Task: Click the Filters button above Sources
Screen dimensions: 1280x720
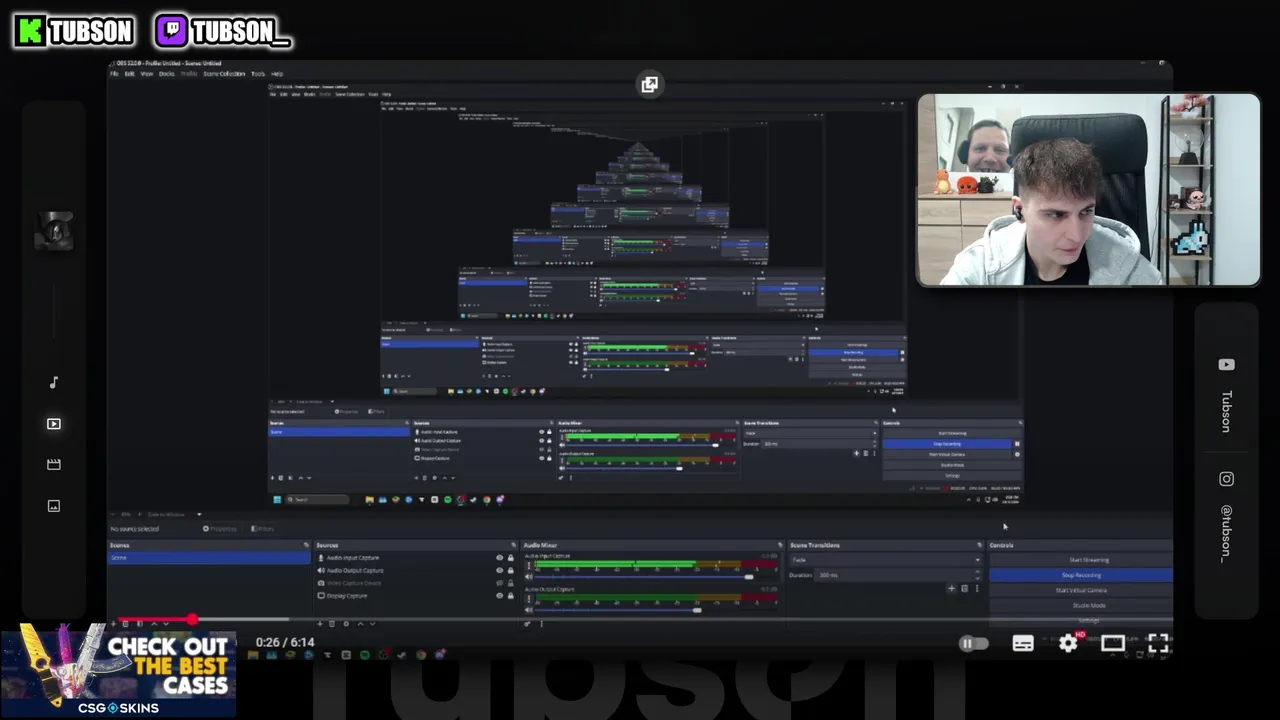Action: click(x=263, y=529)
